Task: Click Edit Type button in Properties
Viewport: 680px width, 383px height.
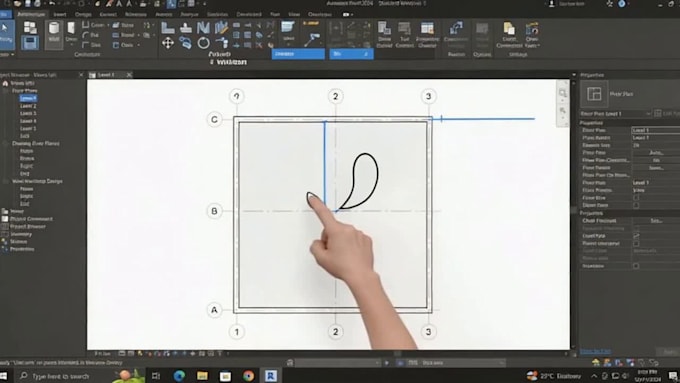Action: click(667, 114)
